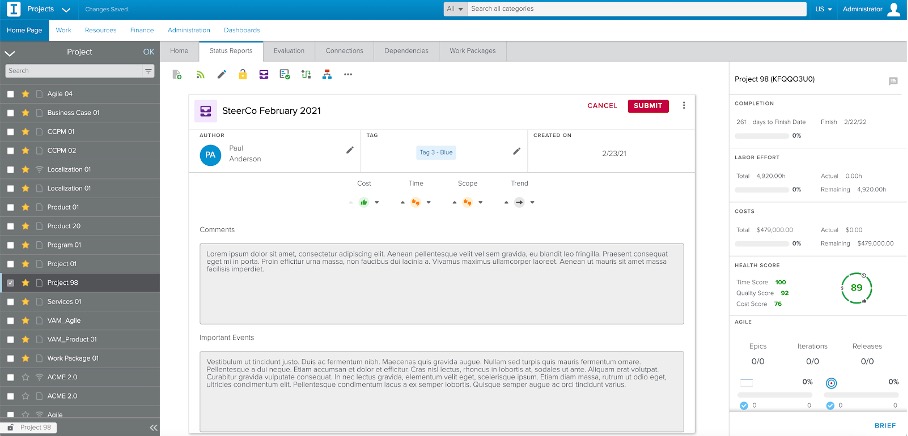Expand the Cost status dropdown arrow
Screen dimensions: 908x436
(x=376, y=202)
